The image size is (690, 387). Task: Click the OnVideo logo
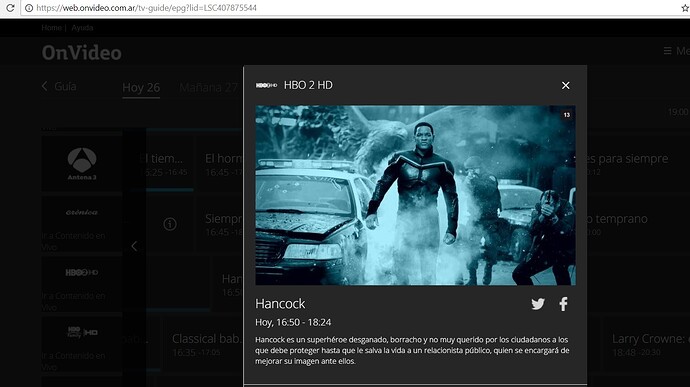click(x=81, y=53)
